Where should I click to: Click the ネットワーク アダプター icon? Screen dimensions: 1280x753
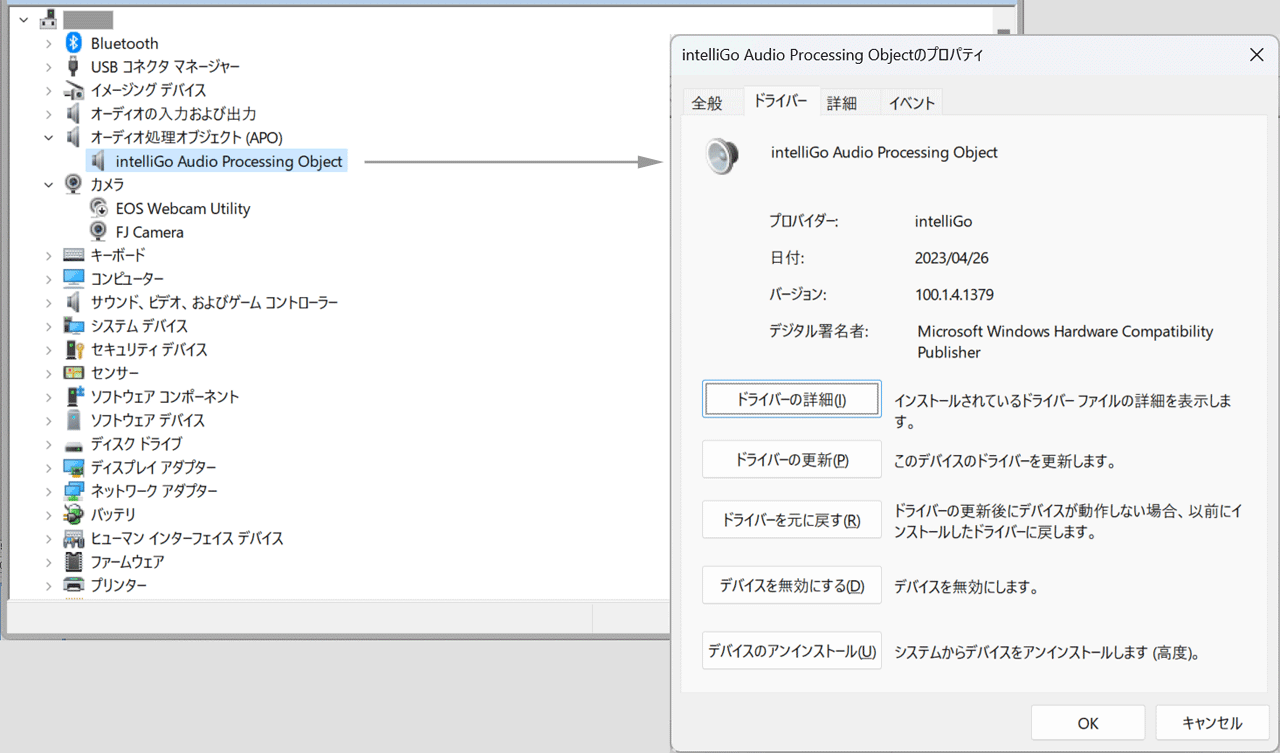point(73,491)
